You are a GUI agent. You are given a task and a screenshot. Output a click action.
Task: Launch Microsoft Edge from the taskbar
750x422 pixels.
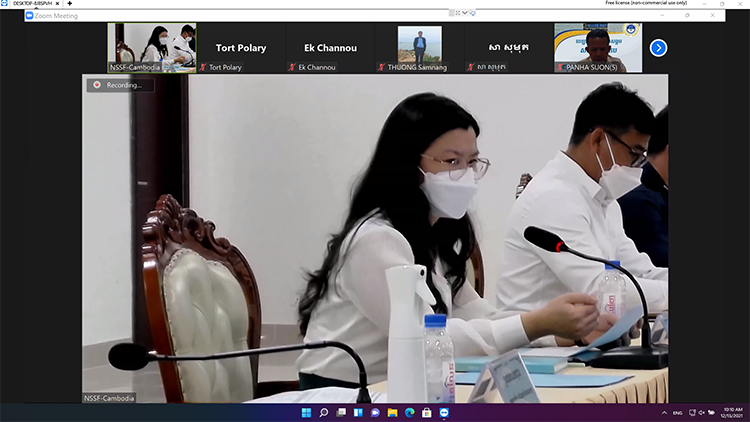click(409, 412)
